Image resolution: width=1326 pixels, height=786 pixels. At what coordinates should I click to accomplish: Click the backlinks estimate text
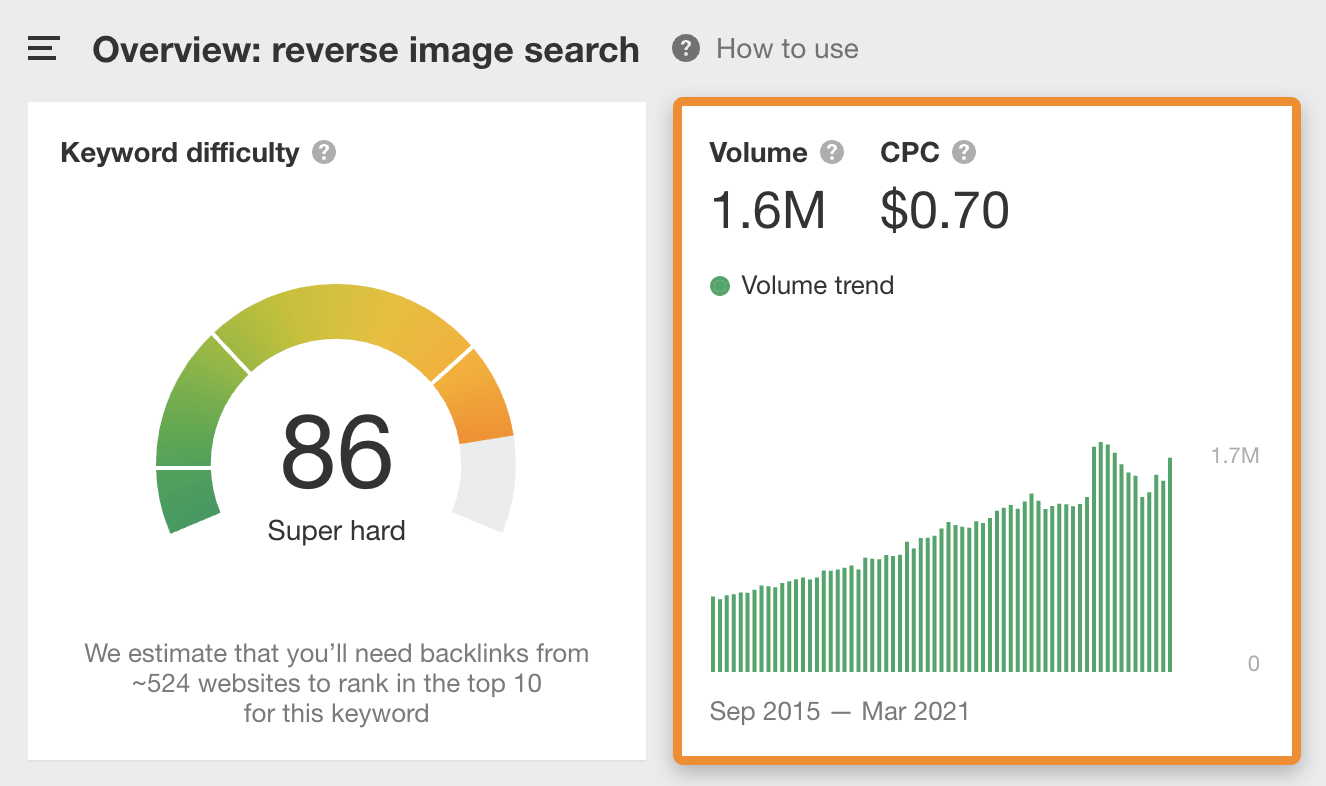click(x=336, y=683)
